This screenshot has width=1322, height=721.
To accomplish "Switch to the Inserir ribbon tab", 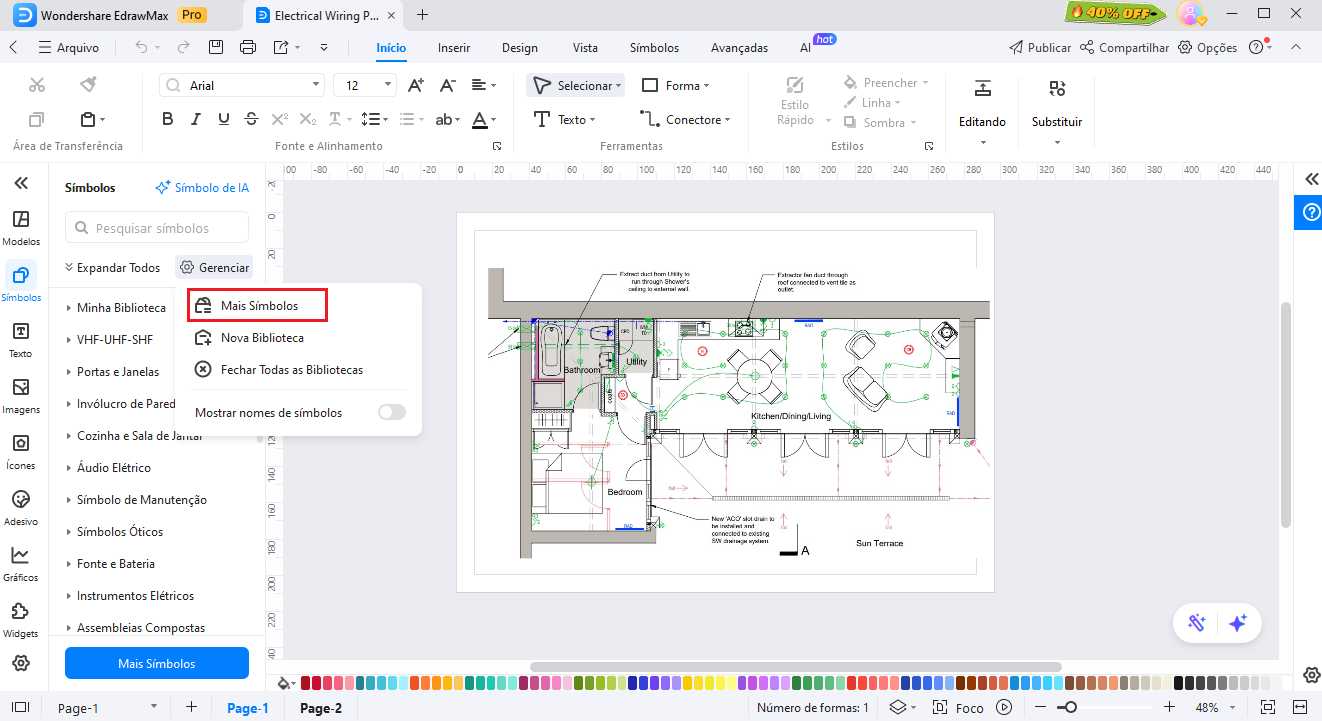I will [x=454, y=48].
